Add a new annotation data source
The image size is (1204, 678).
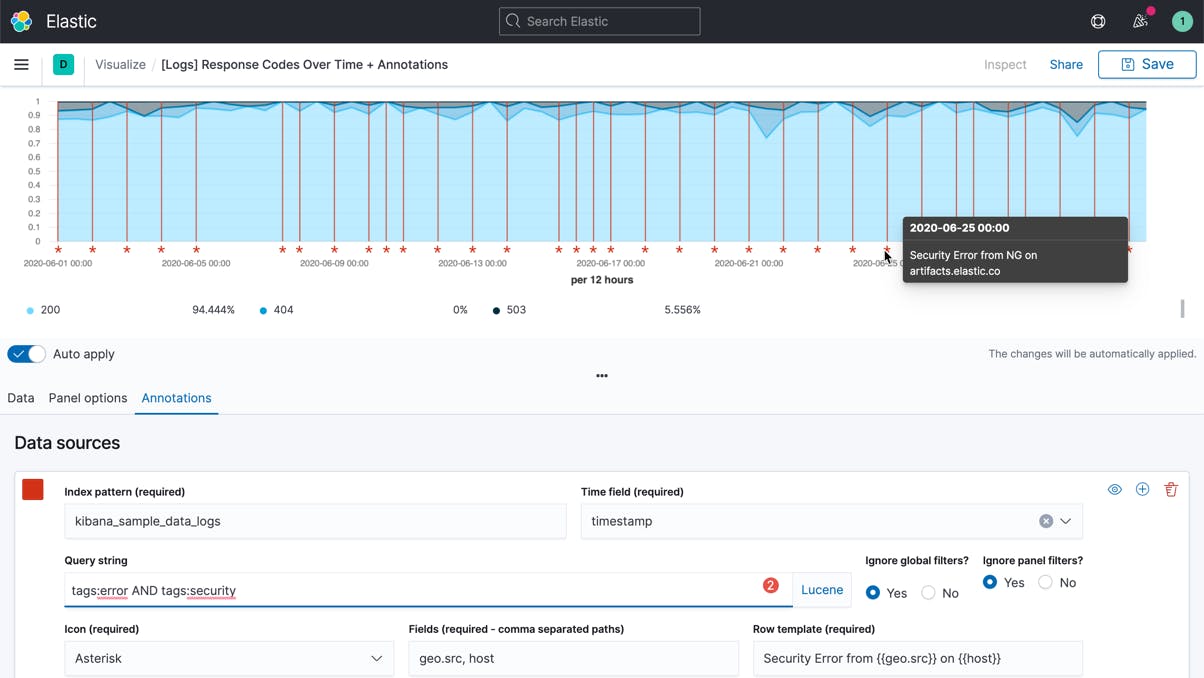point(1142,489)
